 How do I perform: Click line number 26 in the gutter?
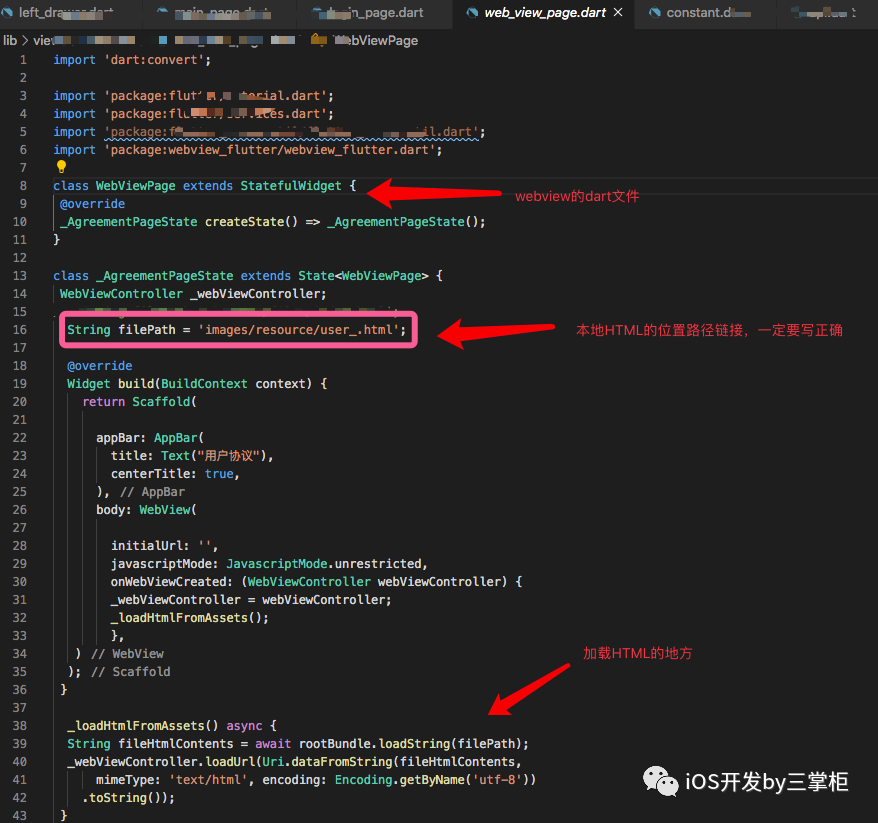(20, 510)
